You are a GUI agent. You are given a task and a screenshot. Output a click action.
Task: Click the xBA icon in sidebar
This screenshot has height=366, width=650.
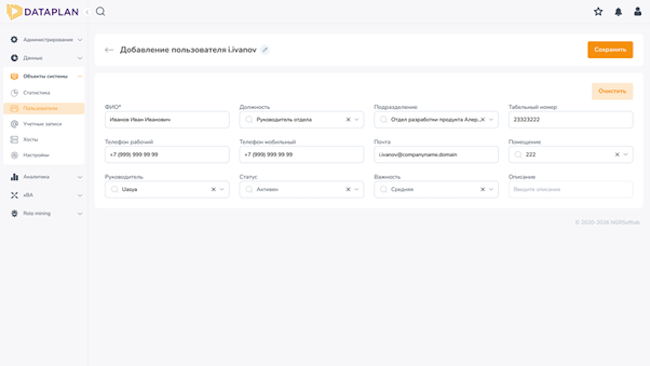14,195
